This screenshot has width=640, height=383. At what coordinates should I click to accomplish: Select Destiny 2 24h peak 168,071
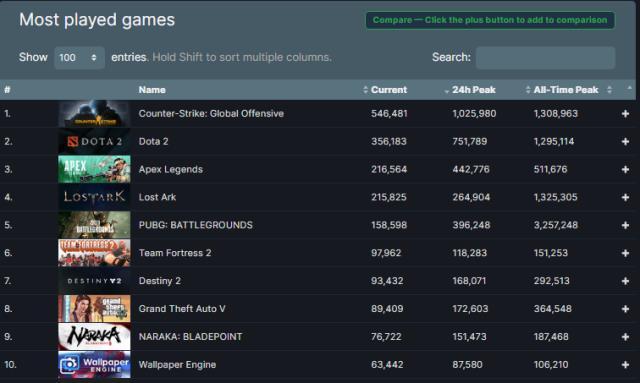coord(469,281)
